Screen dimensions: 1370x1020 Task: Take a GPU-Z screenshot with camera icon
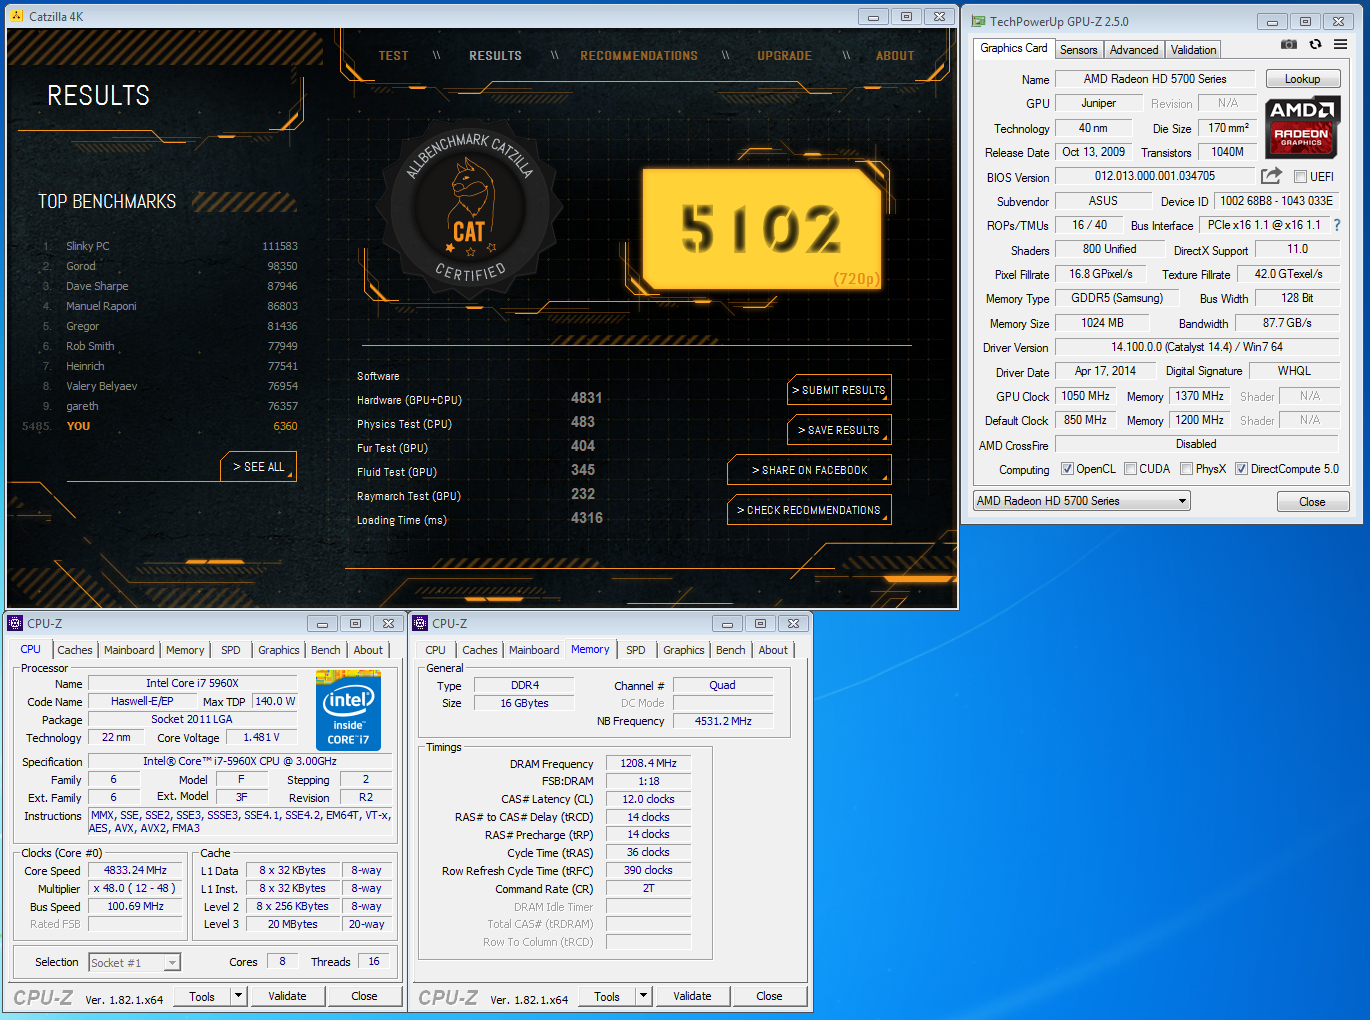point(1289,45)
